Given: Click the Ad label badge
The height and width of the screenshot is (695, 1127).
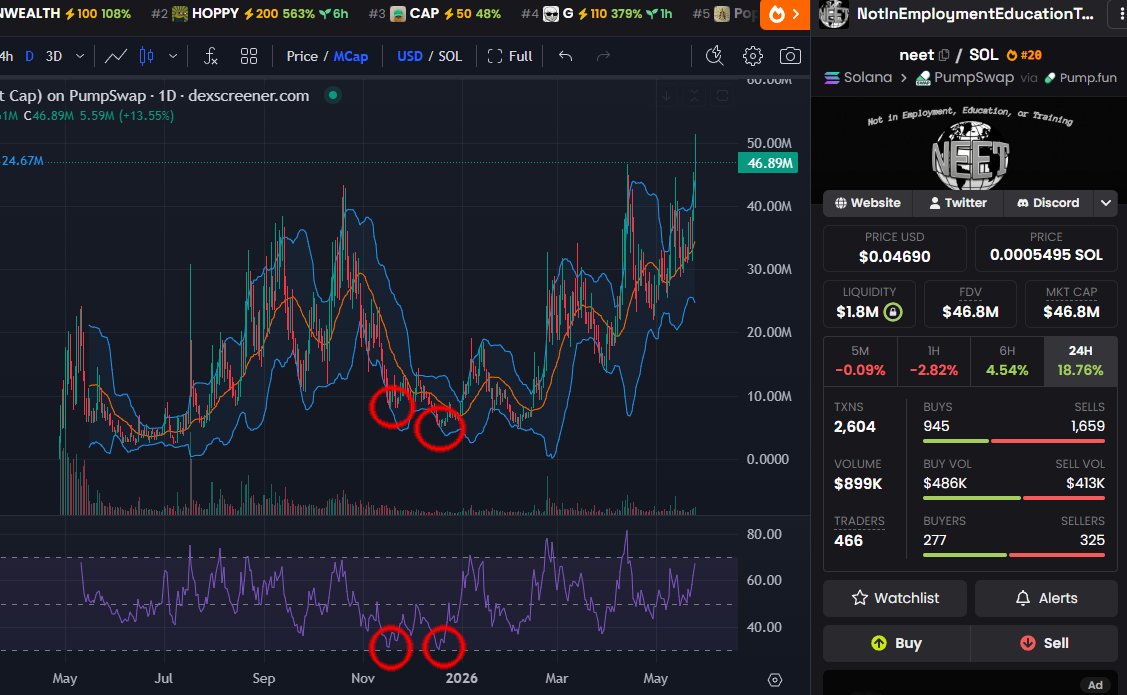Looking at the screenshot, I should click(x=1095, y=685).
